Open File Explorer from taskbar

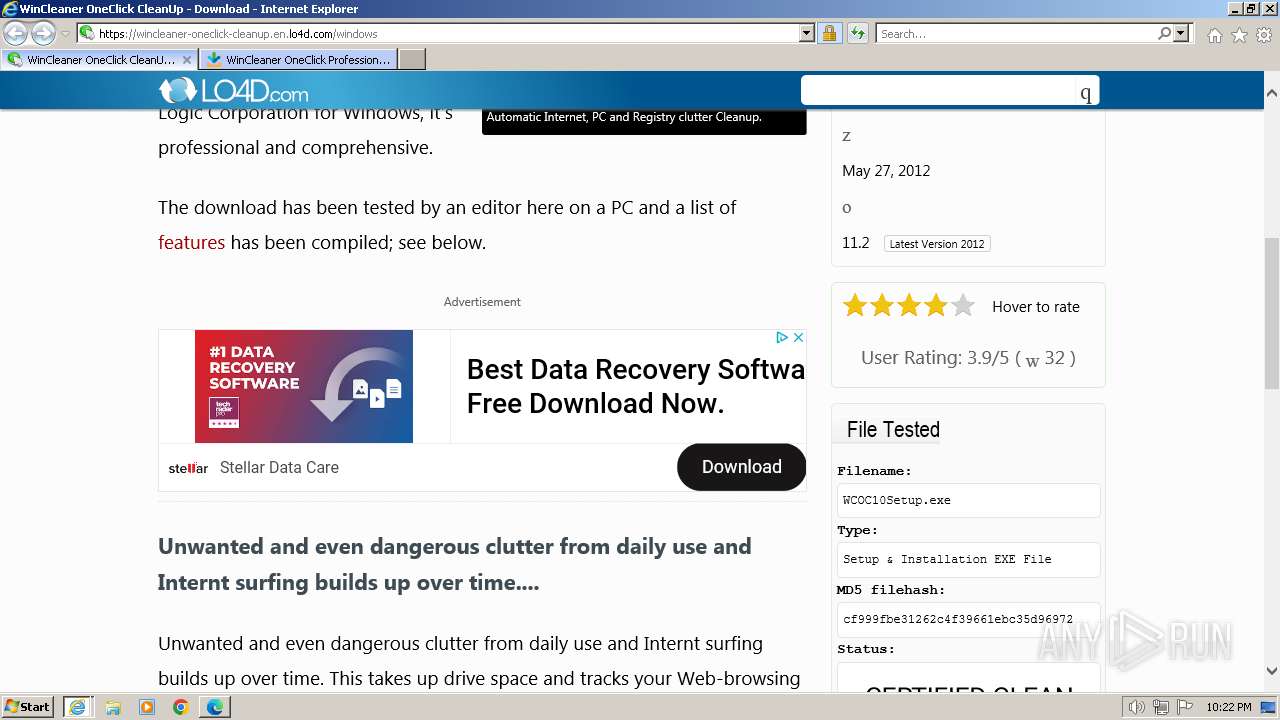(x=113, y=707)
